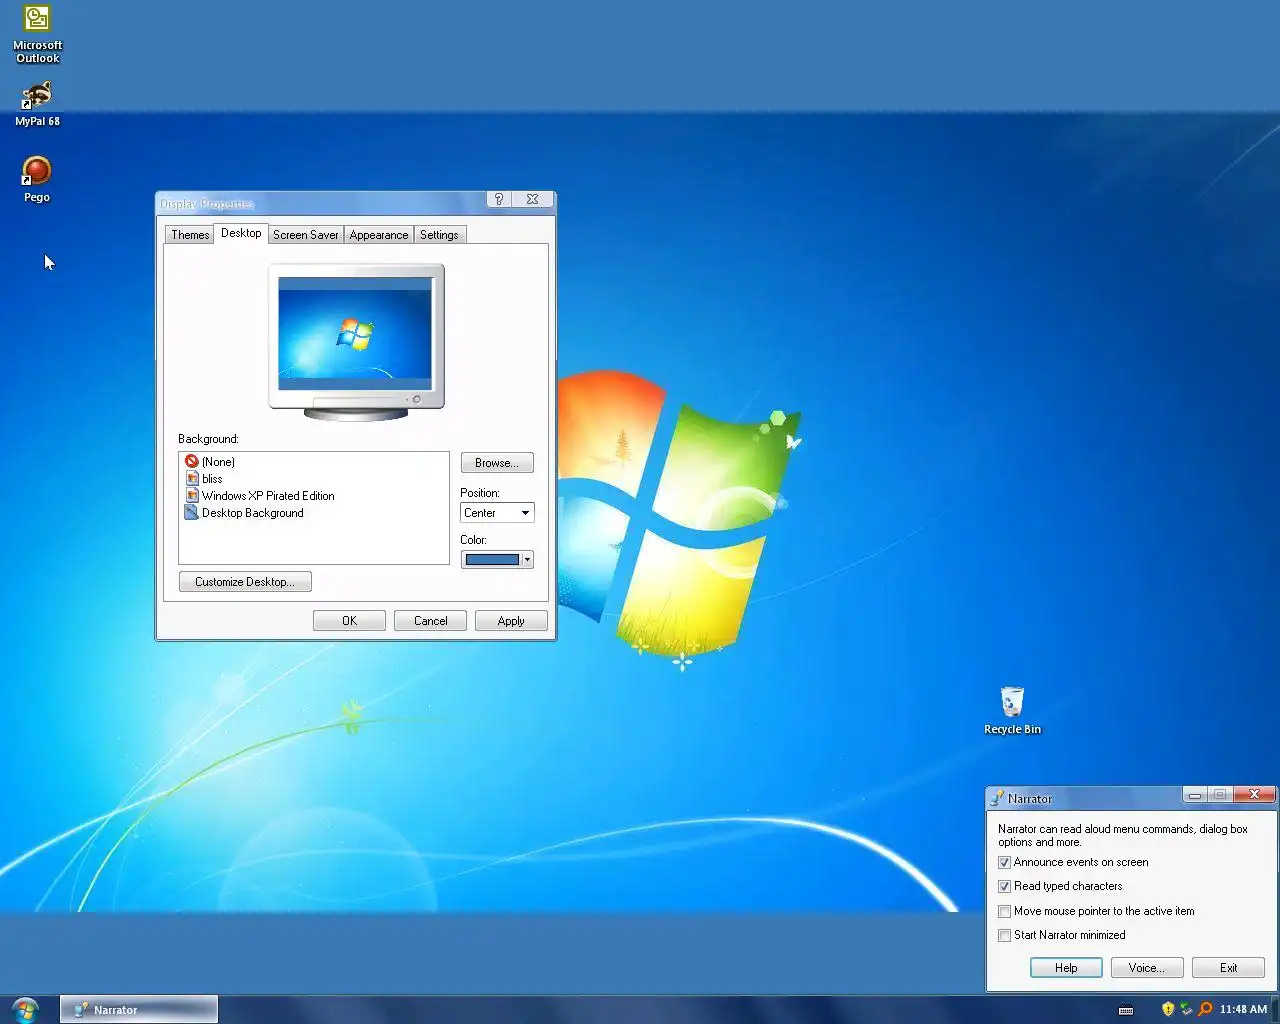Select Desktop Background list entry

(x=253, y=513)
